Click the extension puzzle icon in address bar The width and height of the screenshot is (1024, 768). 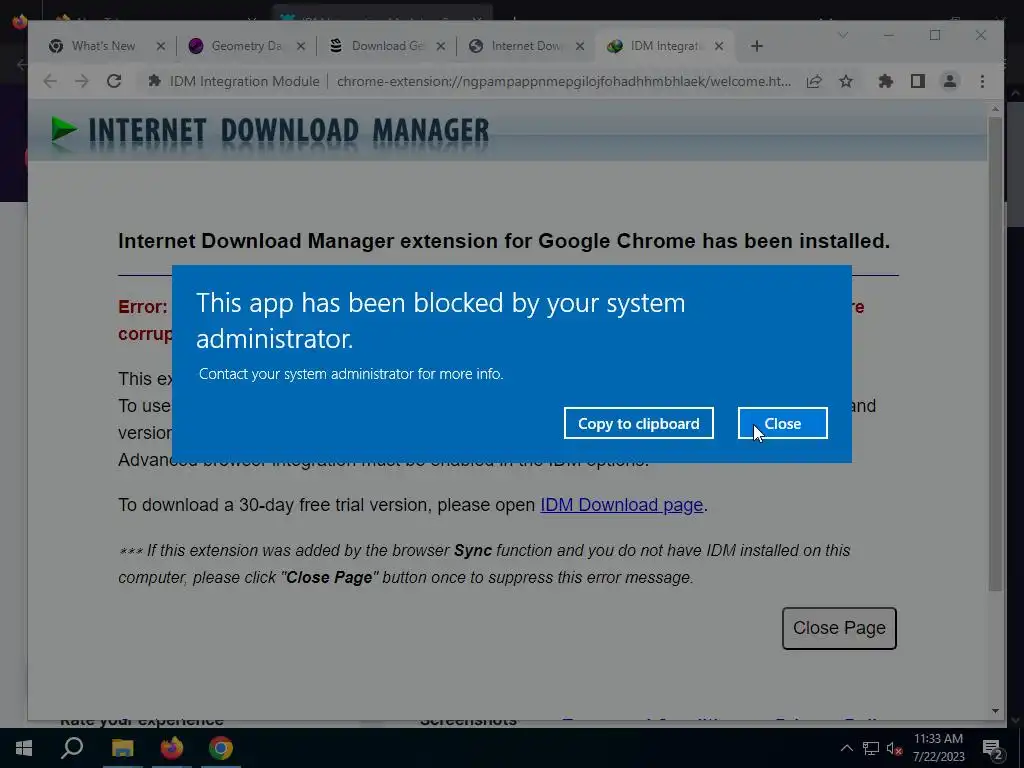(154, 81)
